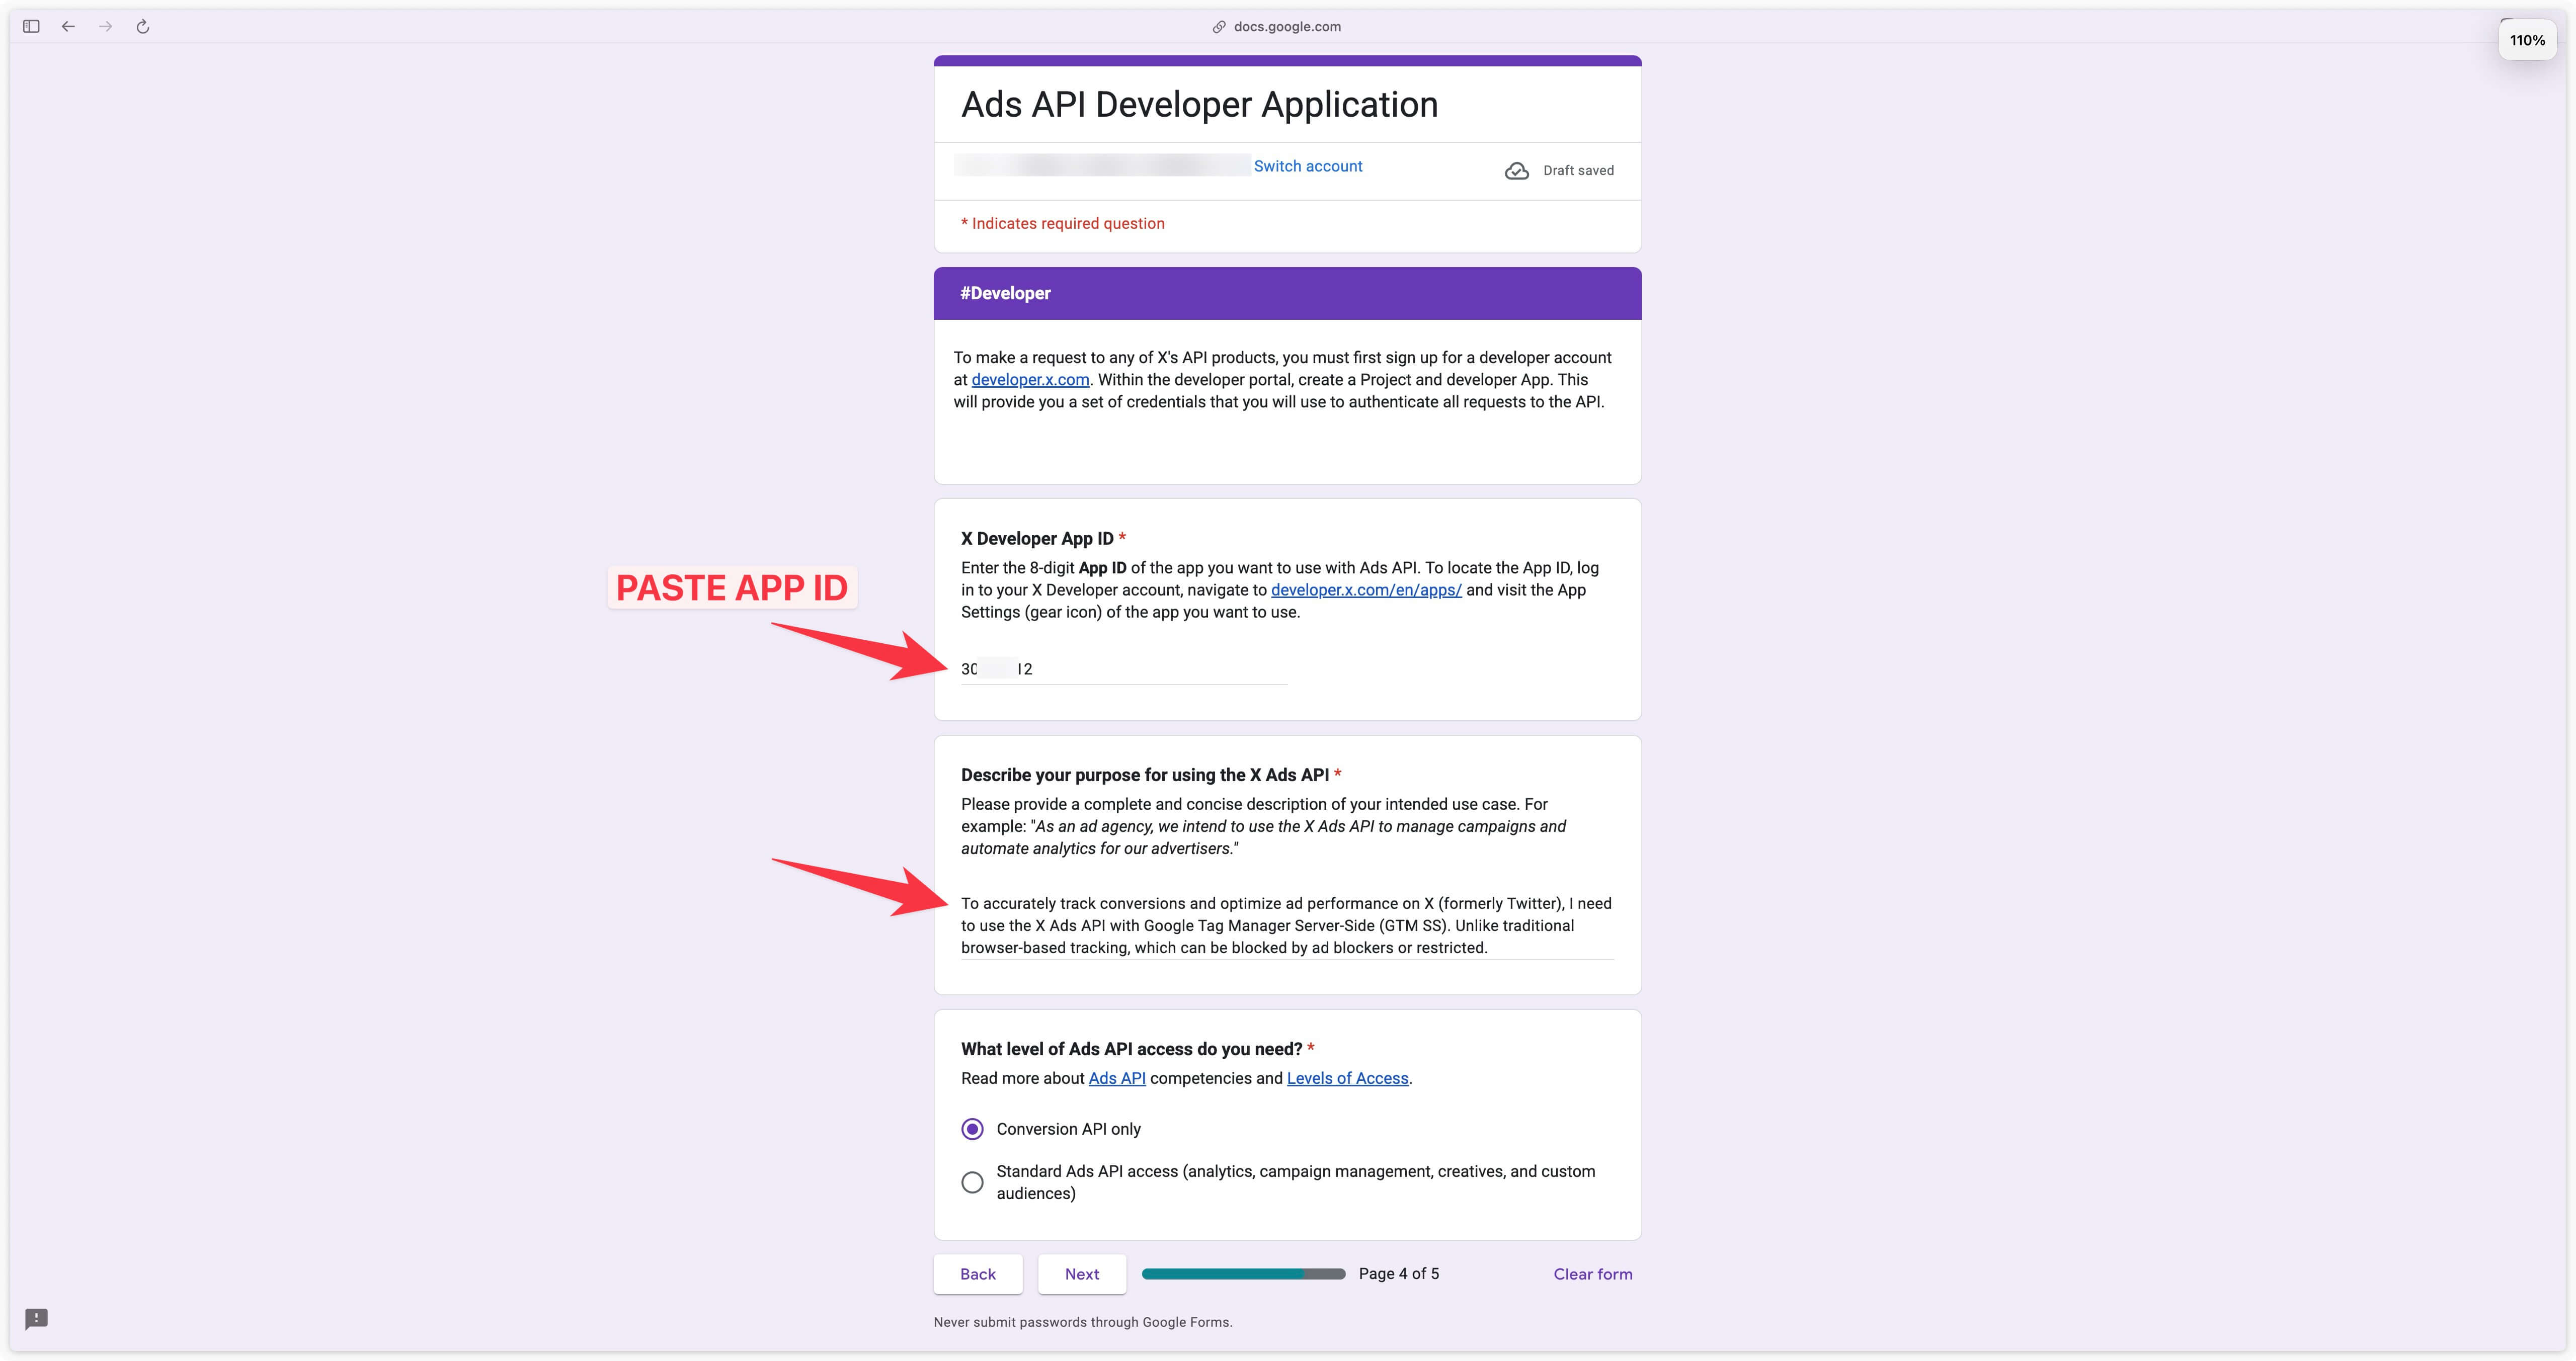Click the Switch account link
This screenshot has height=1361, width=2576.
pos(1307,166)
